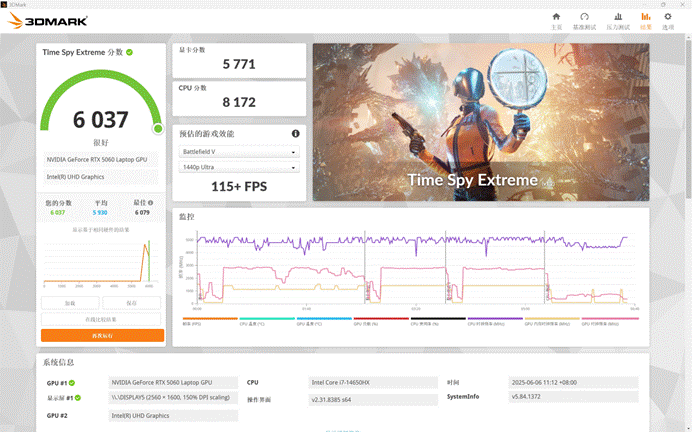This screenshot has width=692, height=432.
Task: Click the 2025-06-06 11:12 time field
Action: (x=573, y=383)
